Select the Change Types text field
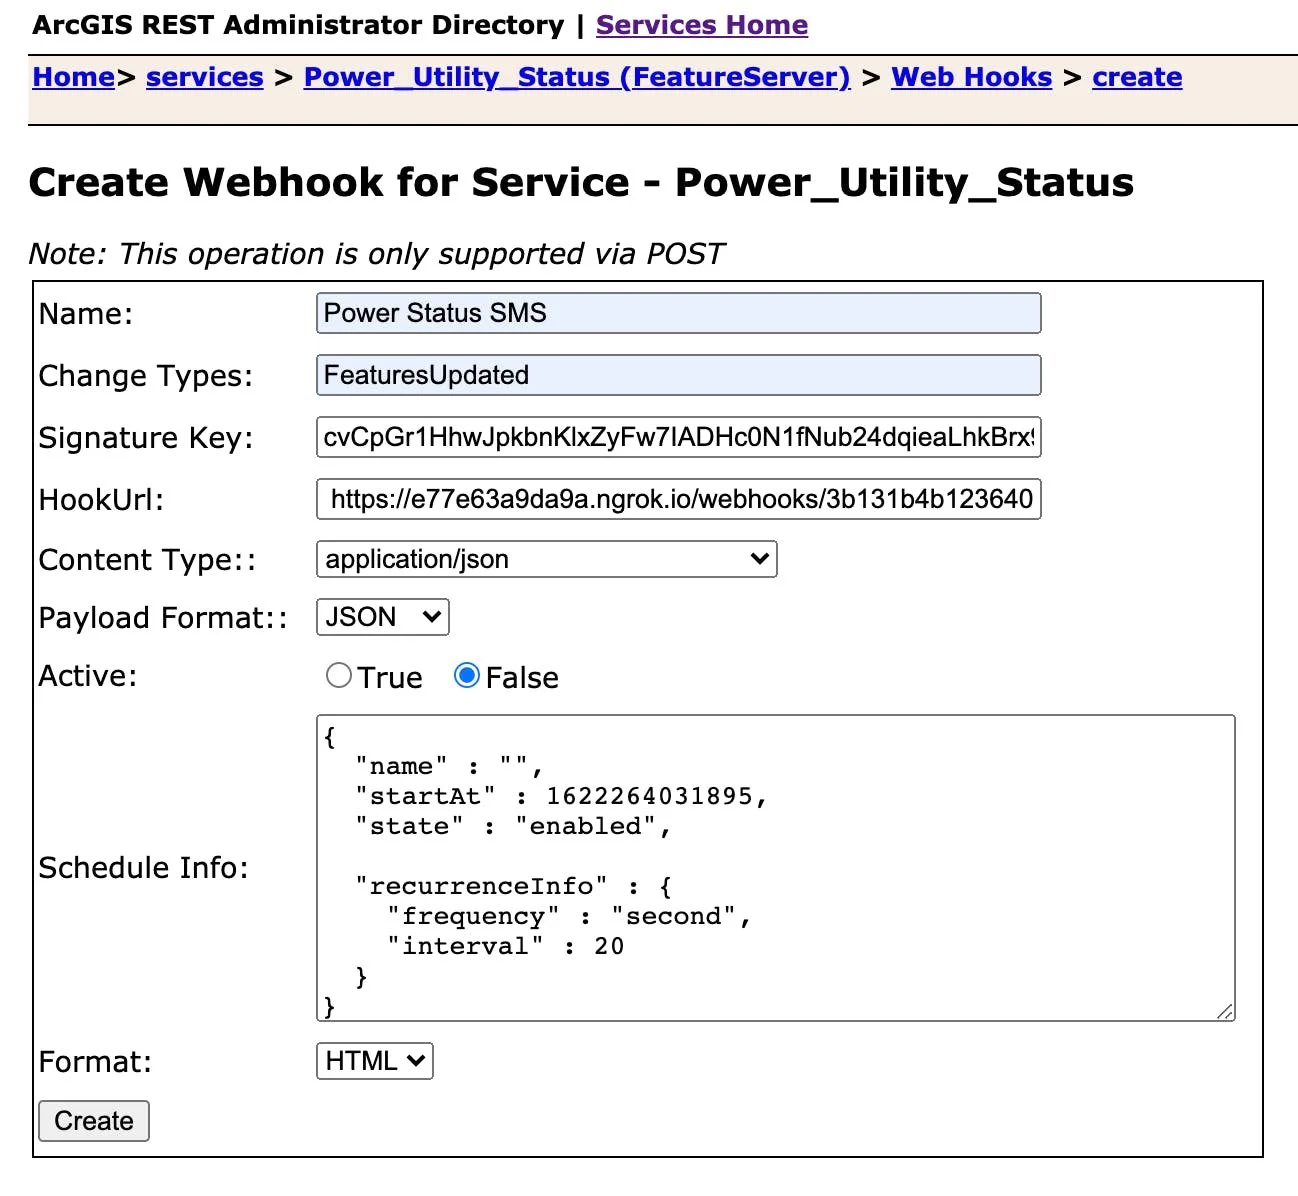The image size is (1298, 1196). tap(678, 375)
